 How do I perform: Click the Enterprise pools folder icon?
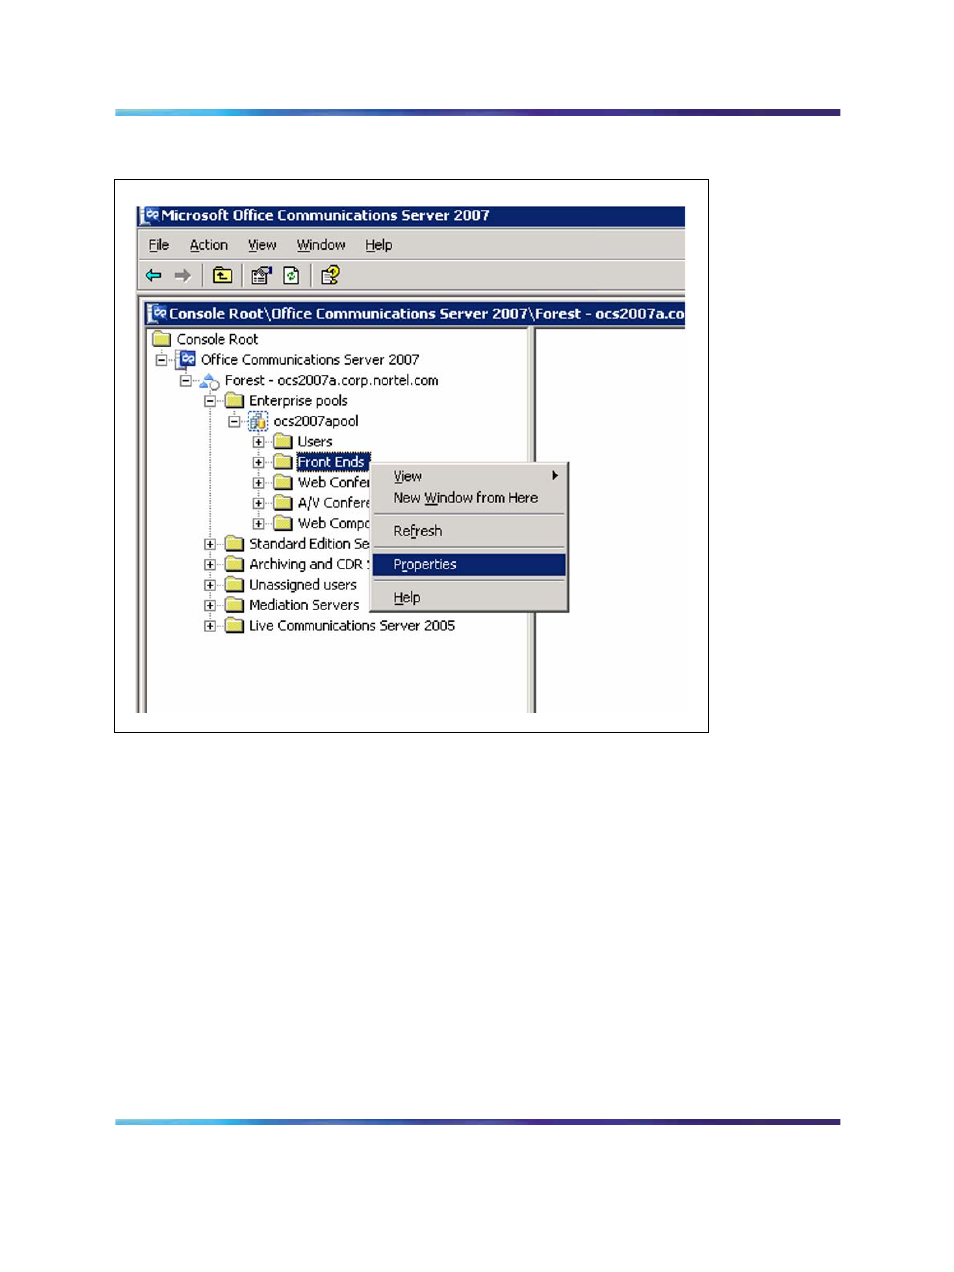235,401
